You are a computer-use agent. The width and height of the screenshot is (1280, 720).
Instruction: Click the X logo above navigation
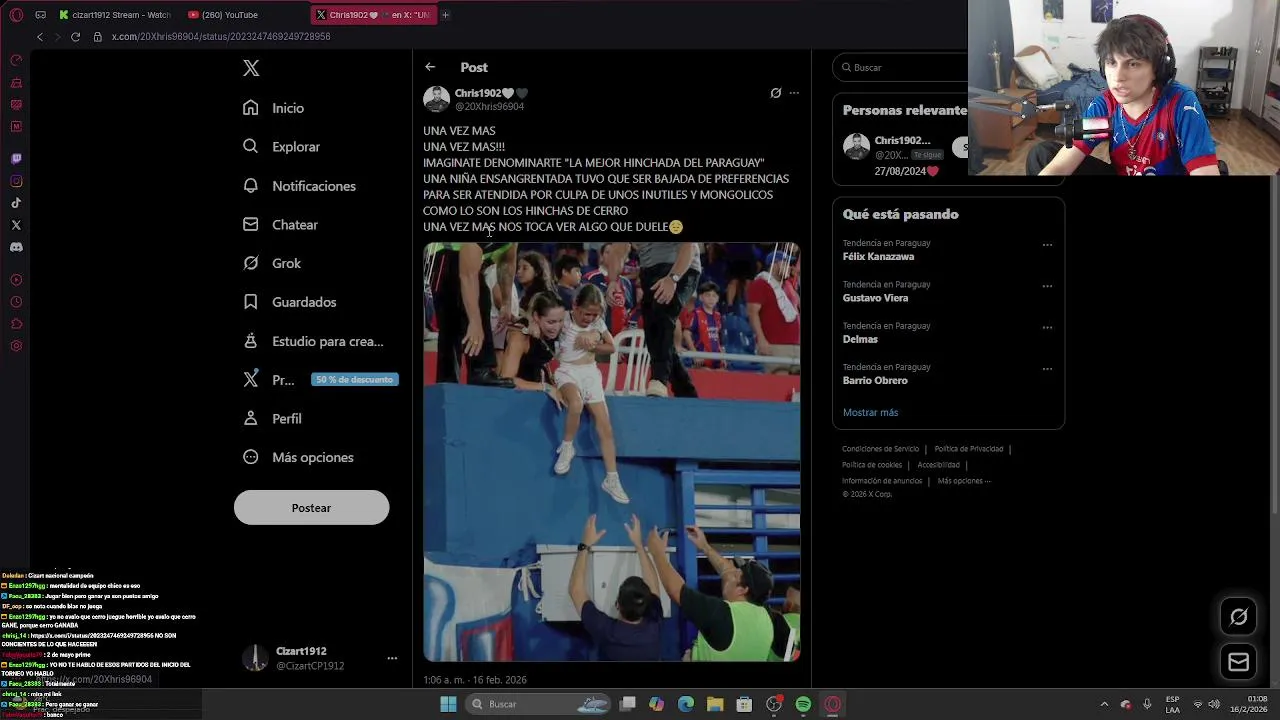[x=251, y=68]
